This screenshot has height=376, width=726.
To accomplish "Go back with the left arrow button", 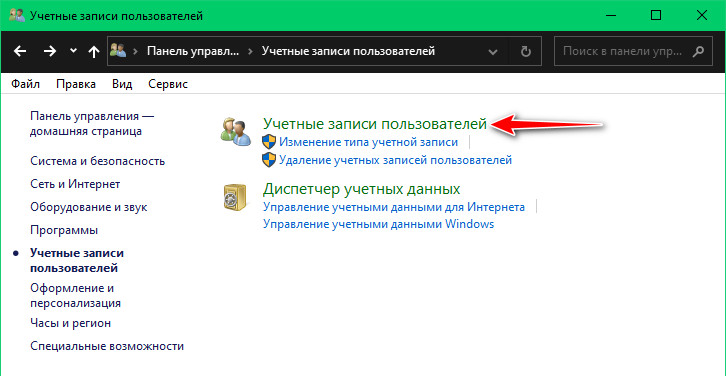I will tap(20, 51).
